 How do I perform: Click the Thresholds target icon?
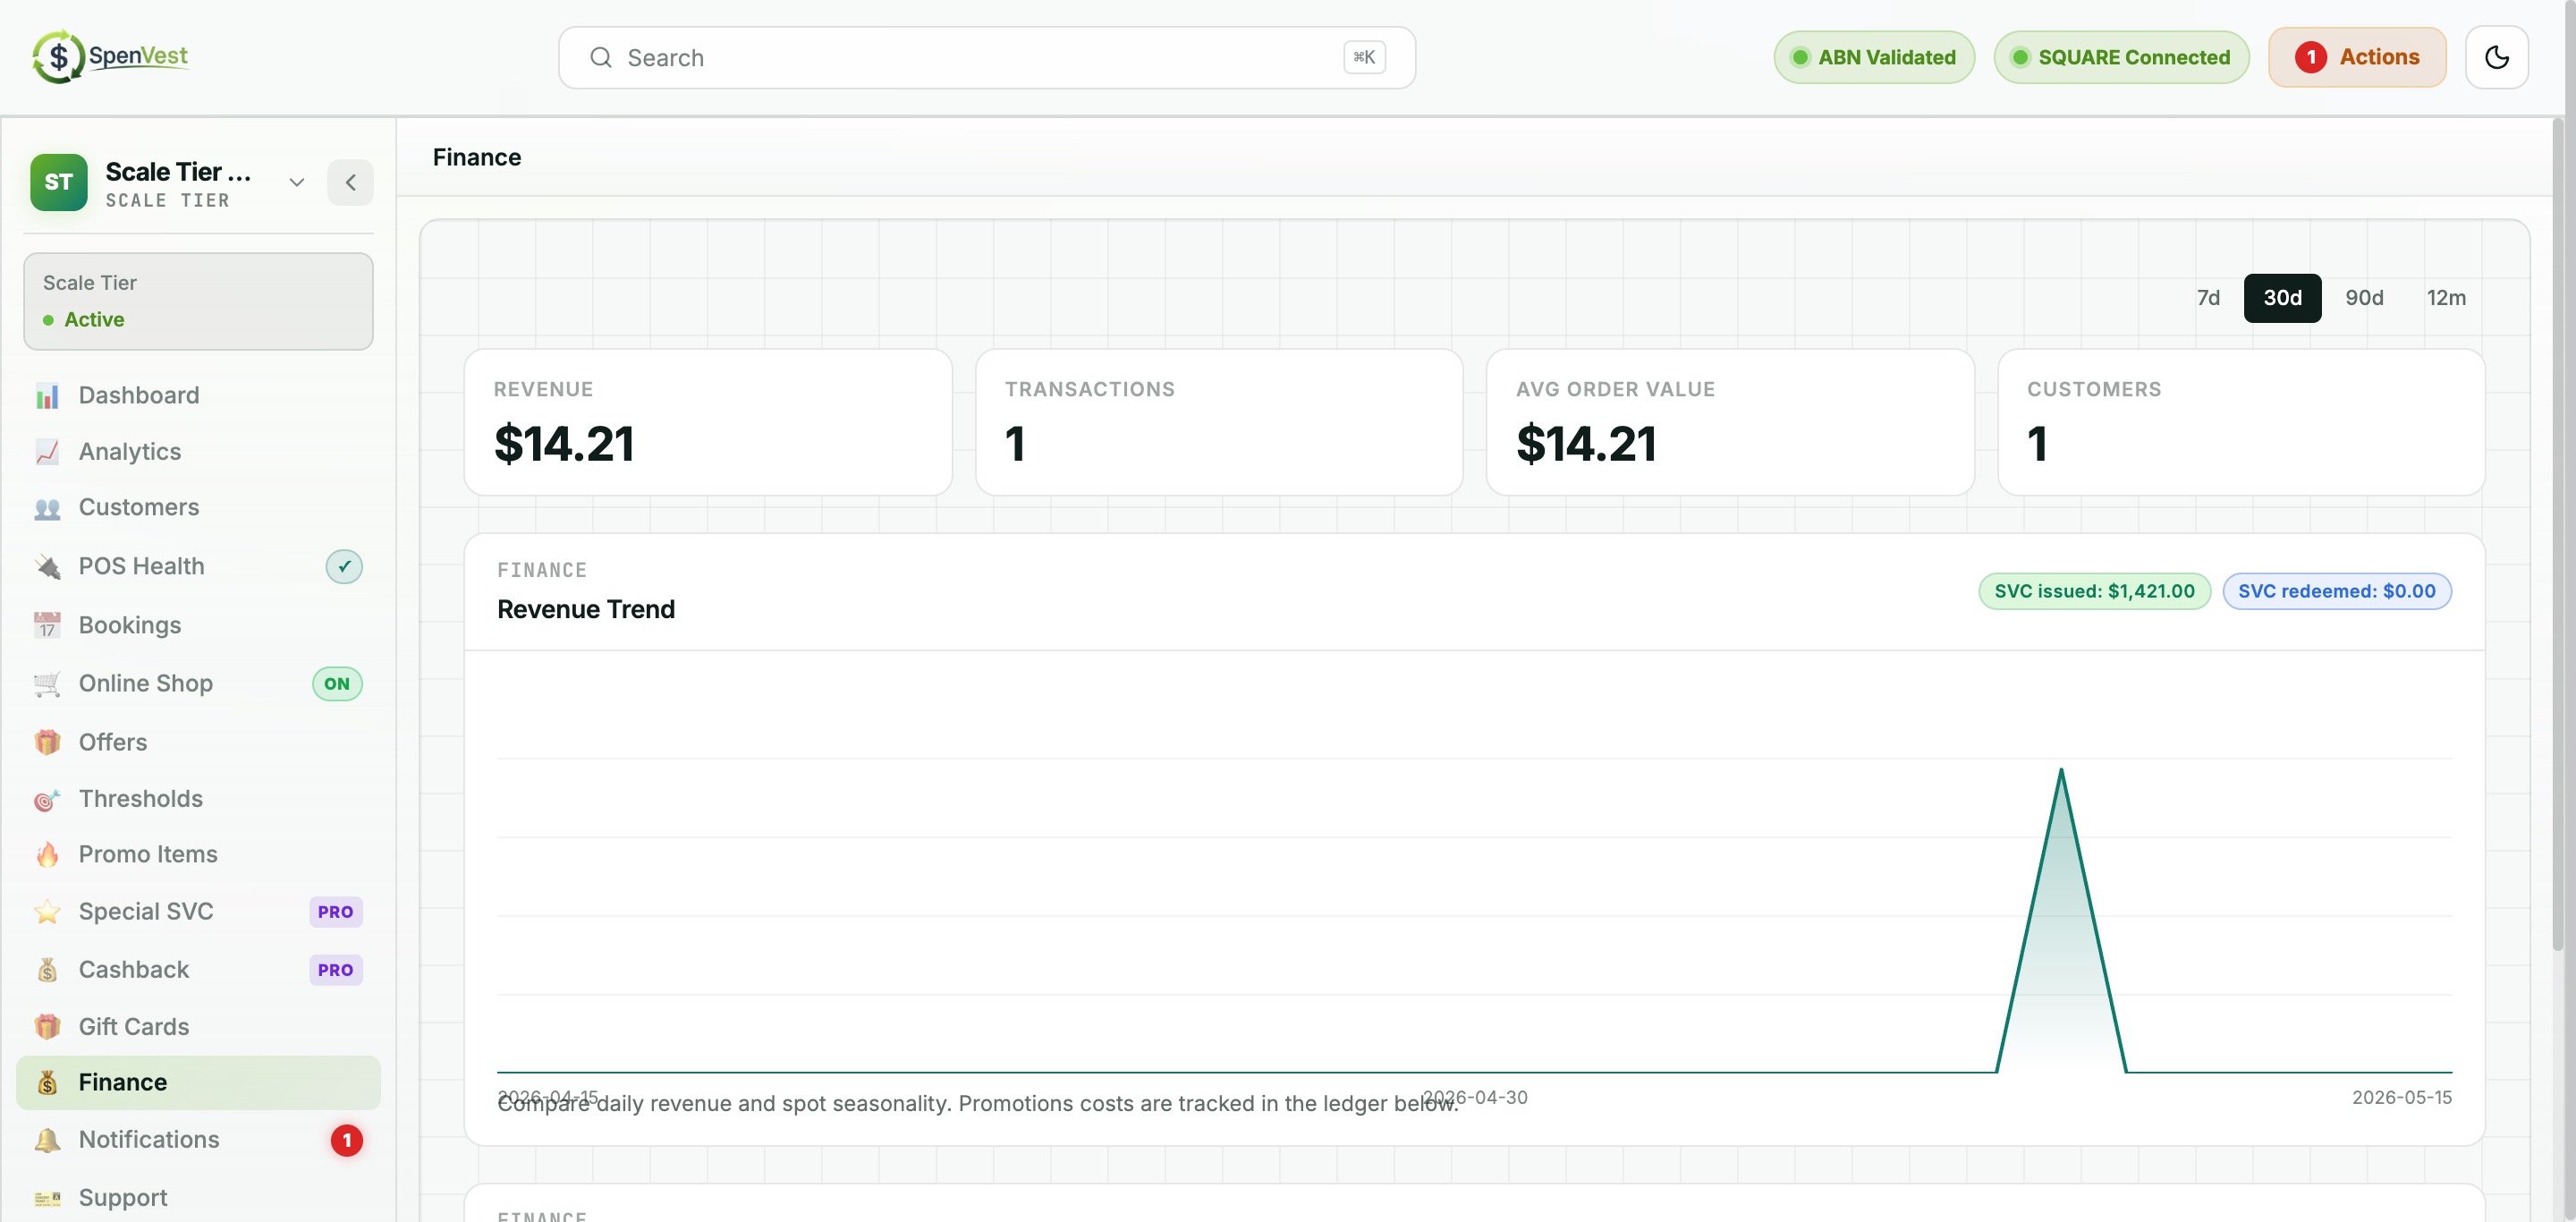point(47,799)
